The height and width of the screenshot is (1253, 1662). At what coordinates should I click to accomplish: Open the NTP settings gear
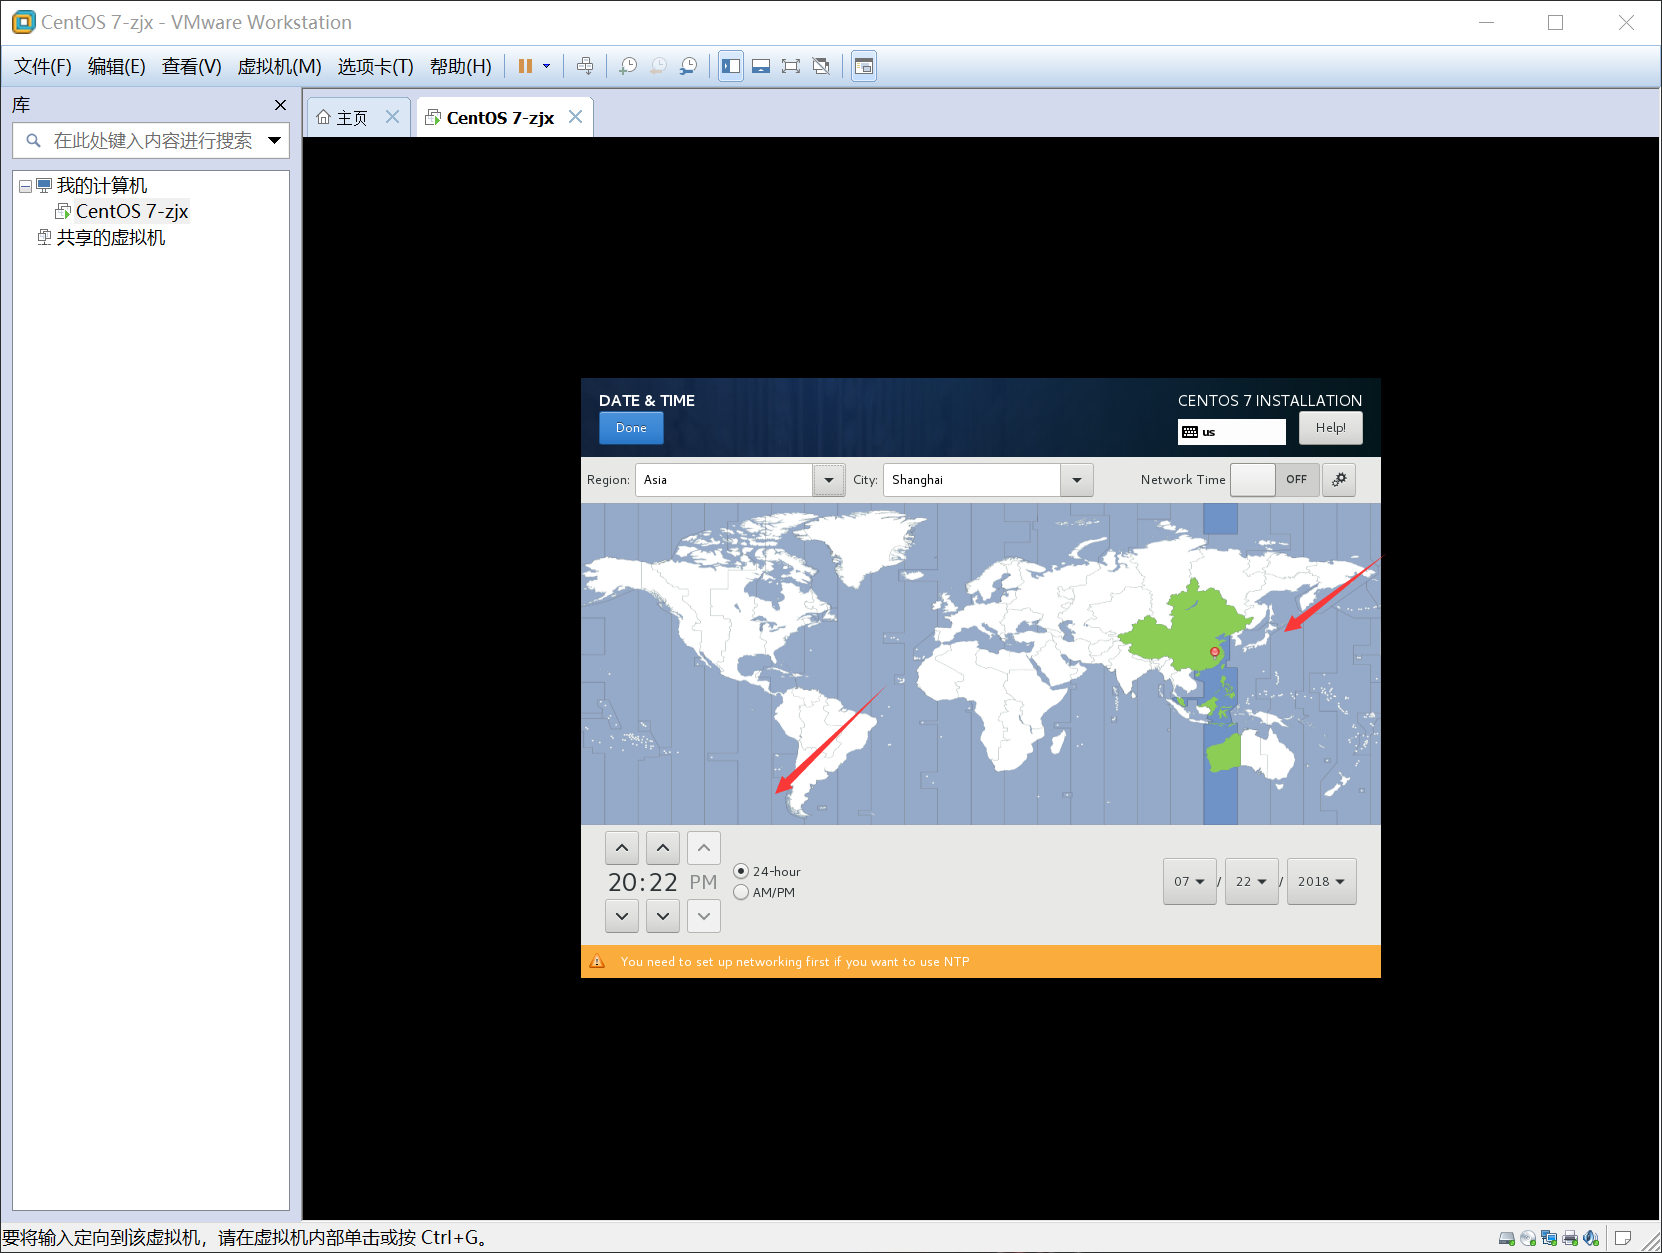tap(1339, 480)
